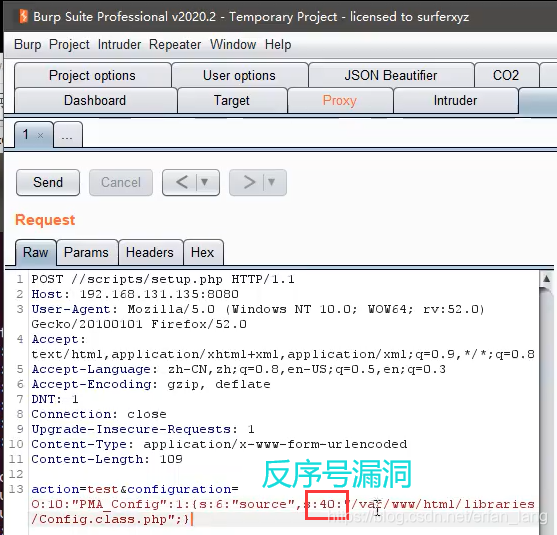Click the 'POST //scripts/setup.php HTTP/1.1' line

(163, 279)
